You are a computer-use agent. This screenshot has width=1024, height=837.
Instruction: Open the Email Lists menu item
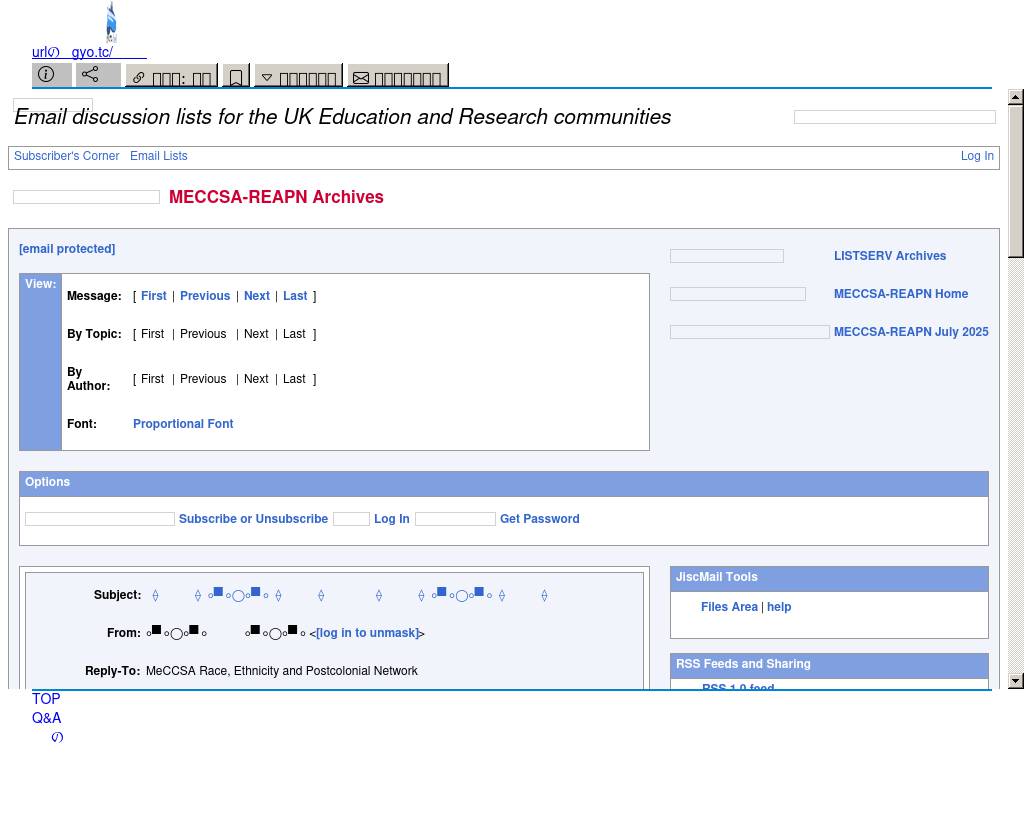pos(158,156)
